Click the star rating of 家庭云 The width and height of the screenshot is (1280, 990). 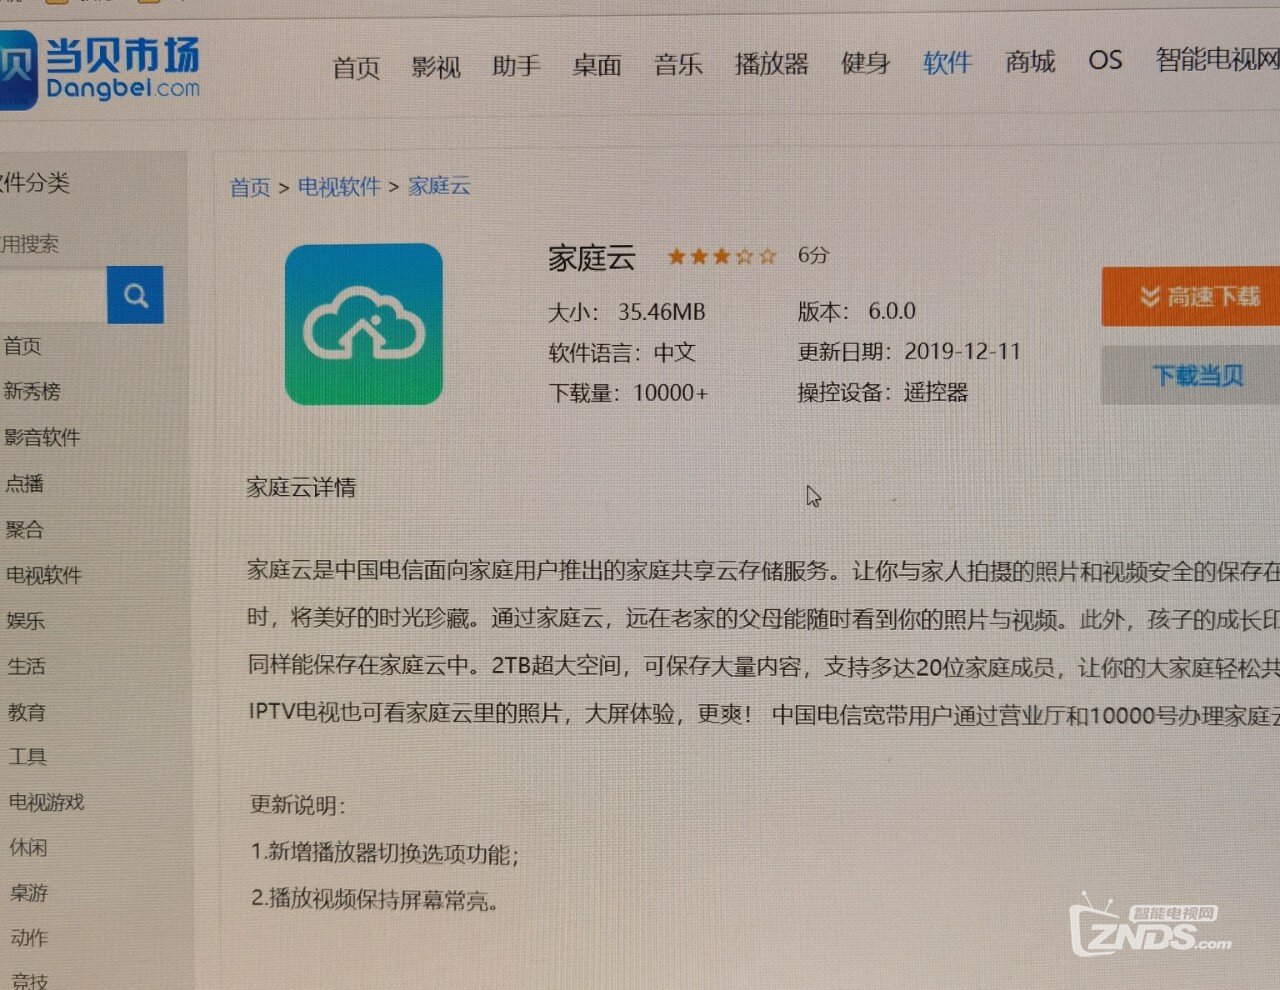pyautogui.click(x=721, y=257)
